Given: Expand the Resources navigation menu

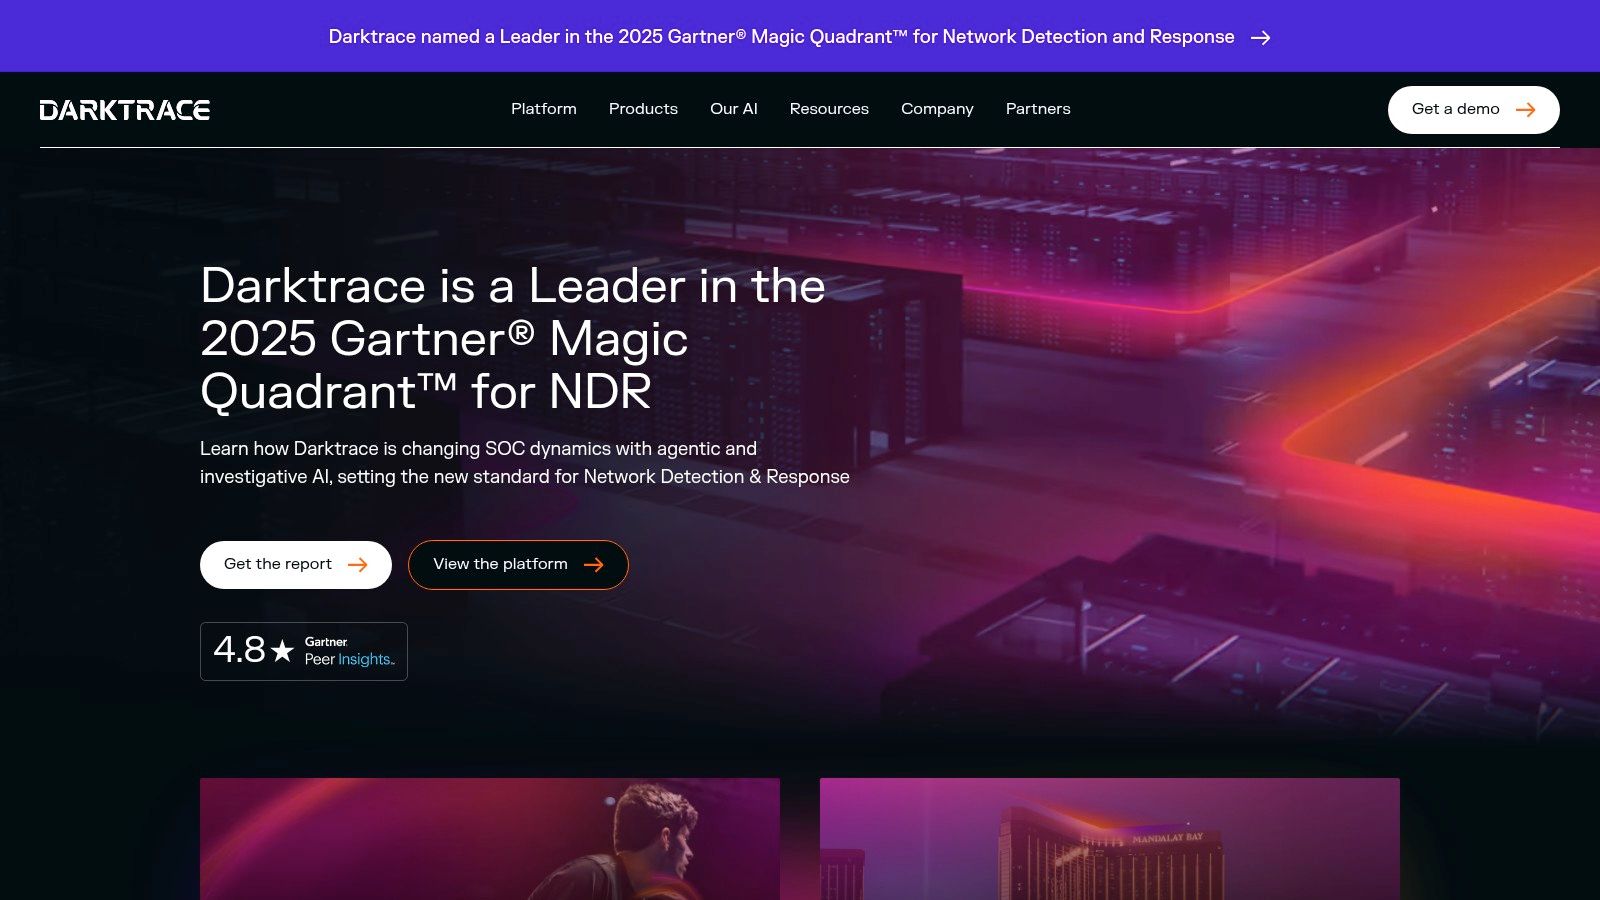Looking at the screenshot, I should (829, 109).
